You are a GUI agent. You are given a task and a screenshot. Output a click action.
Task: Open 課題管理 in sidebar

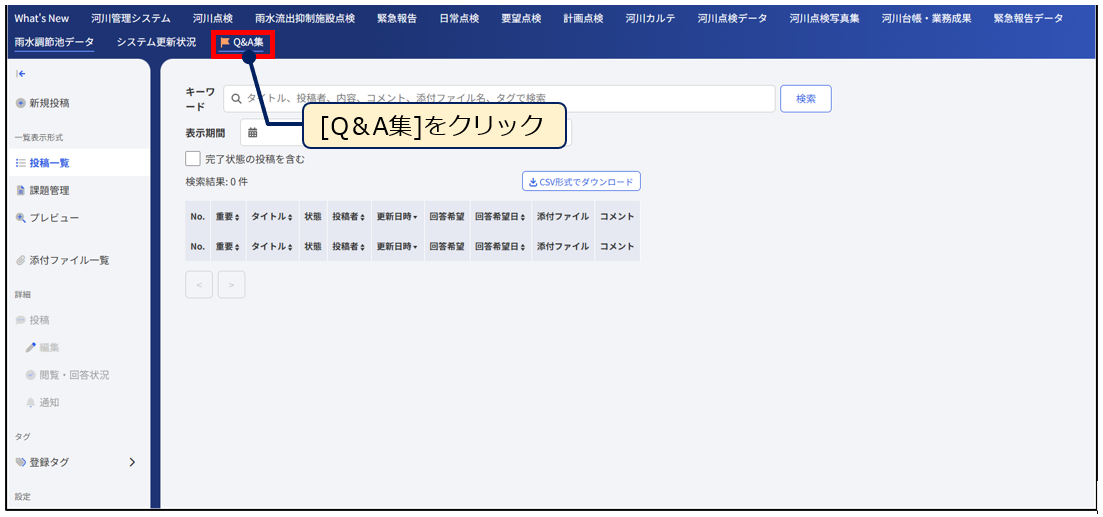click(49, 191)
